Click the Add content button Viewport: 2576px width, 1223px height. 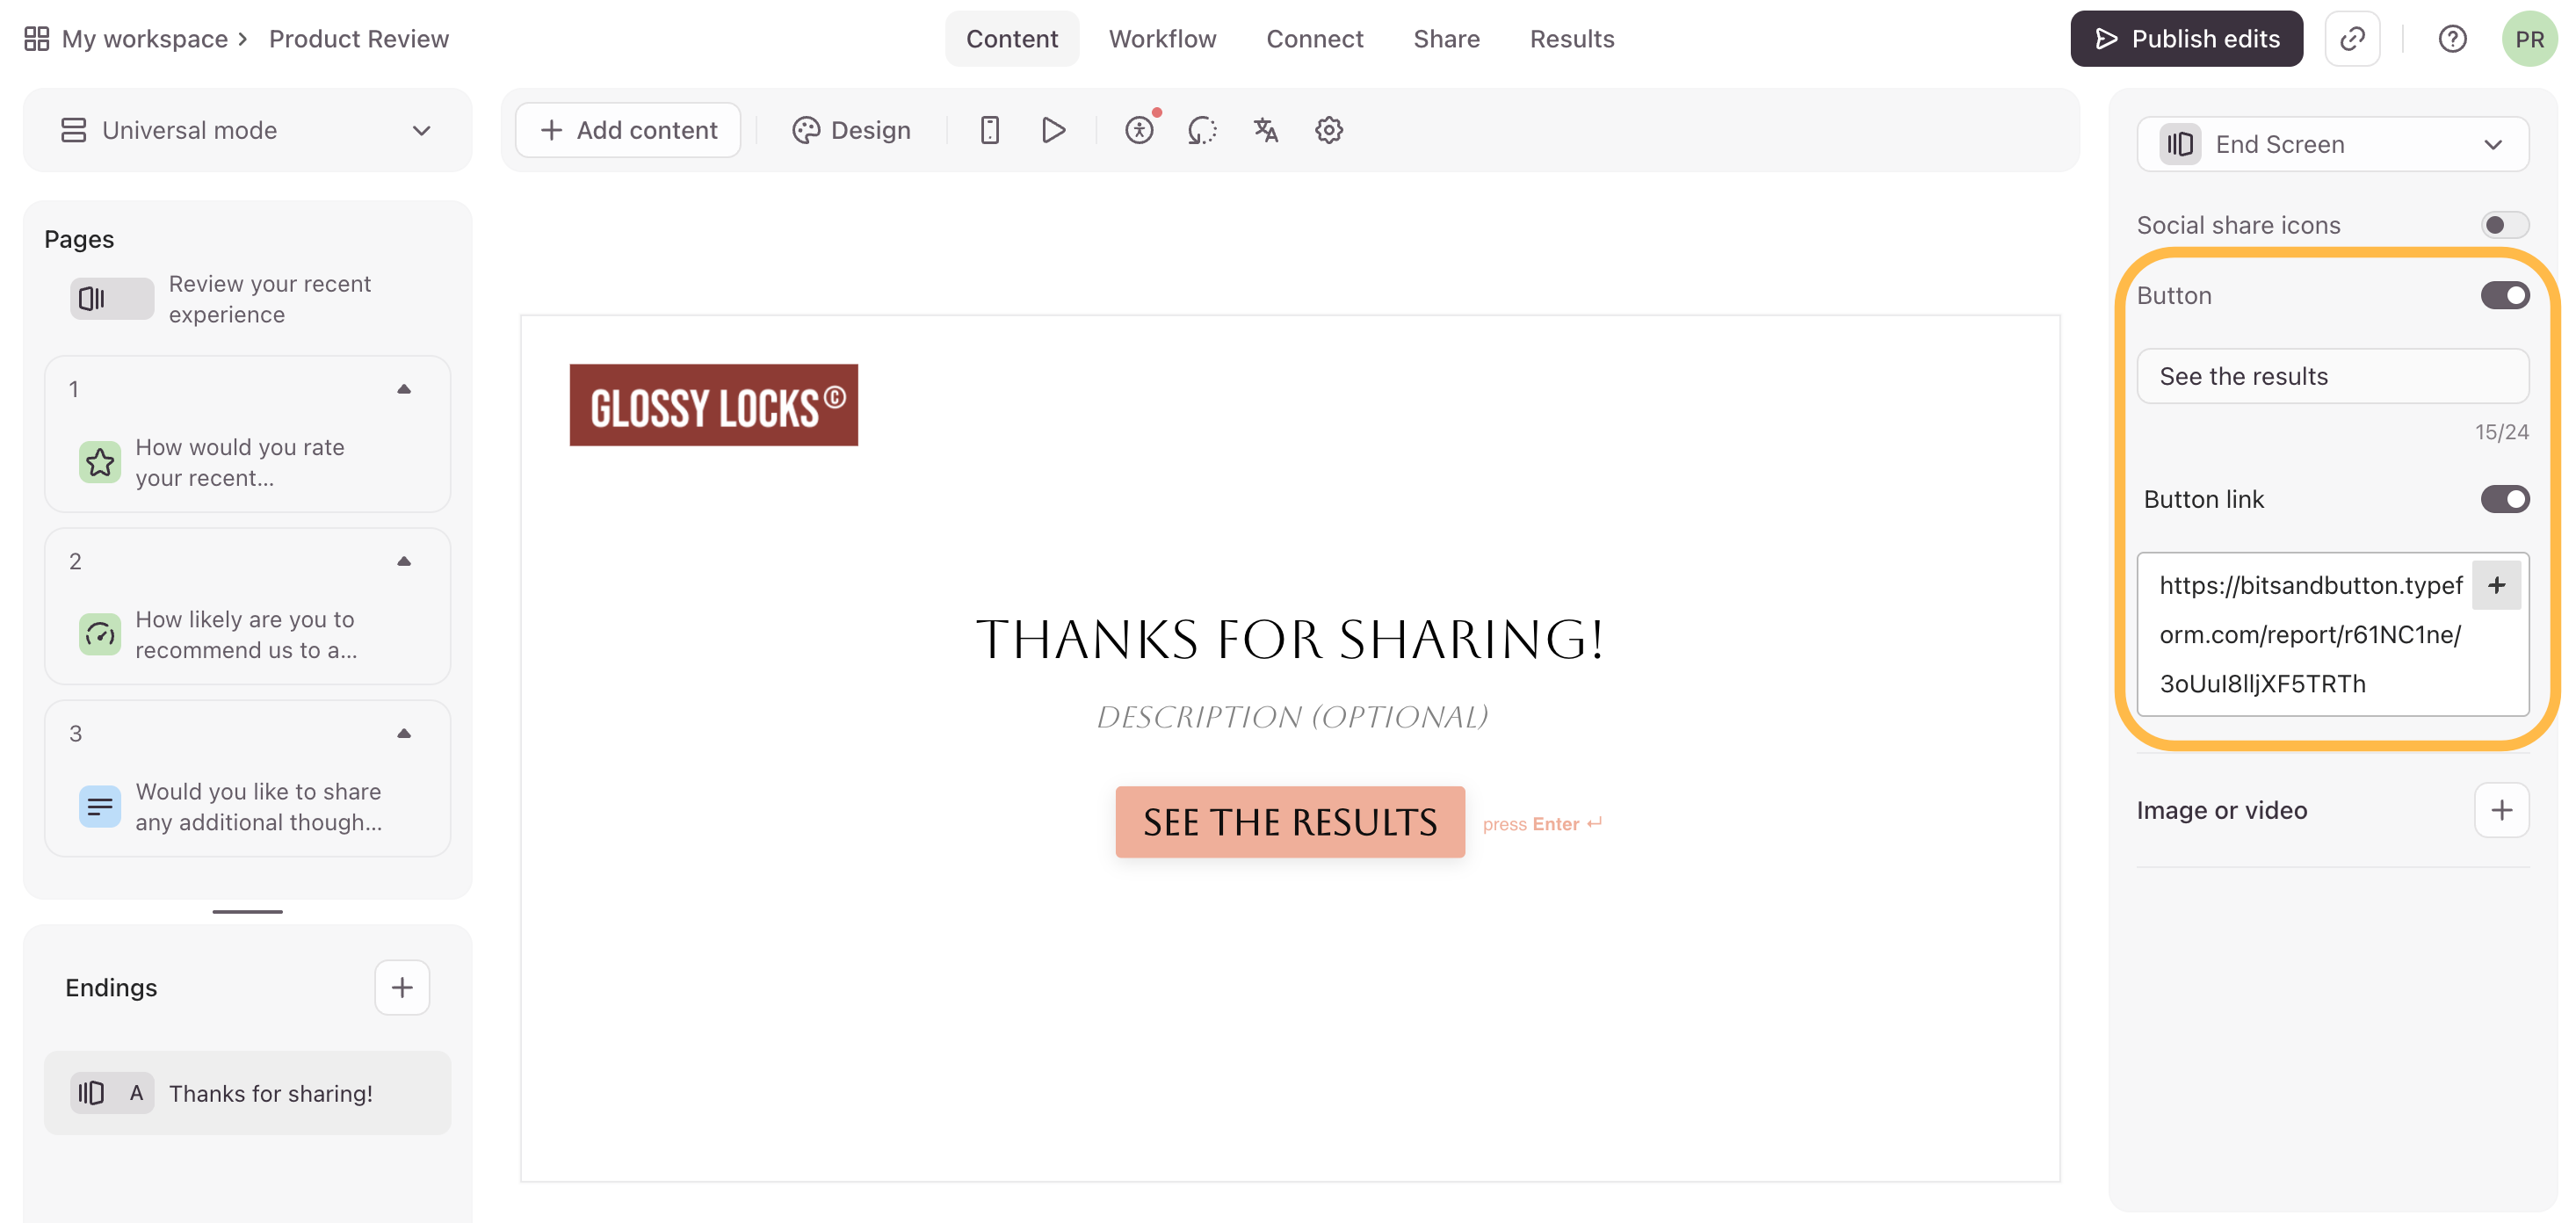coord(628,130)
